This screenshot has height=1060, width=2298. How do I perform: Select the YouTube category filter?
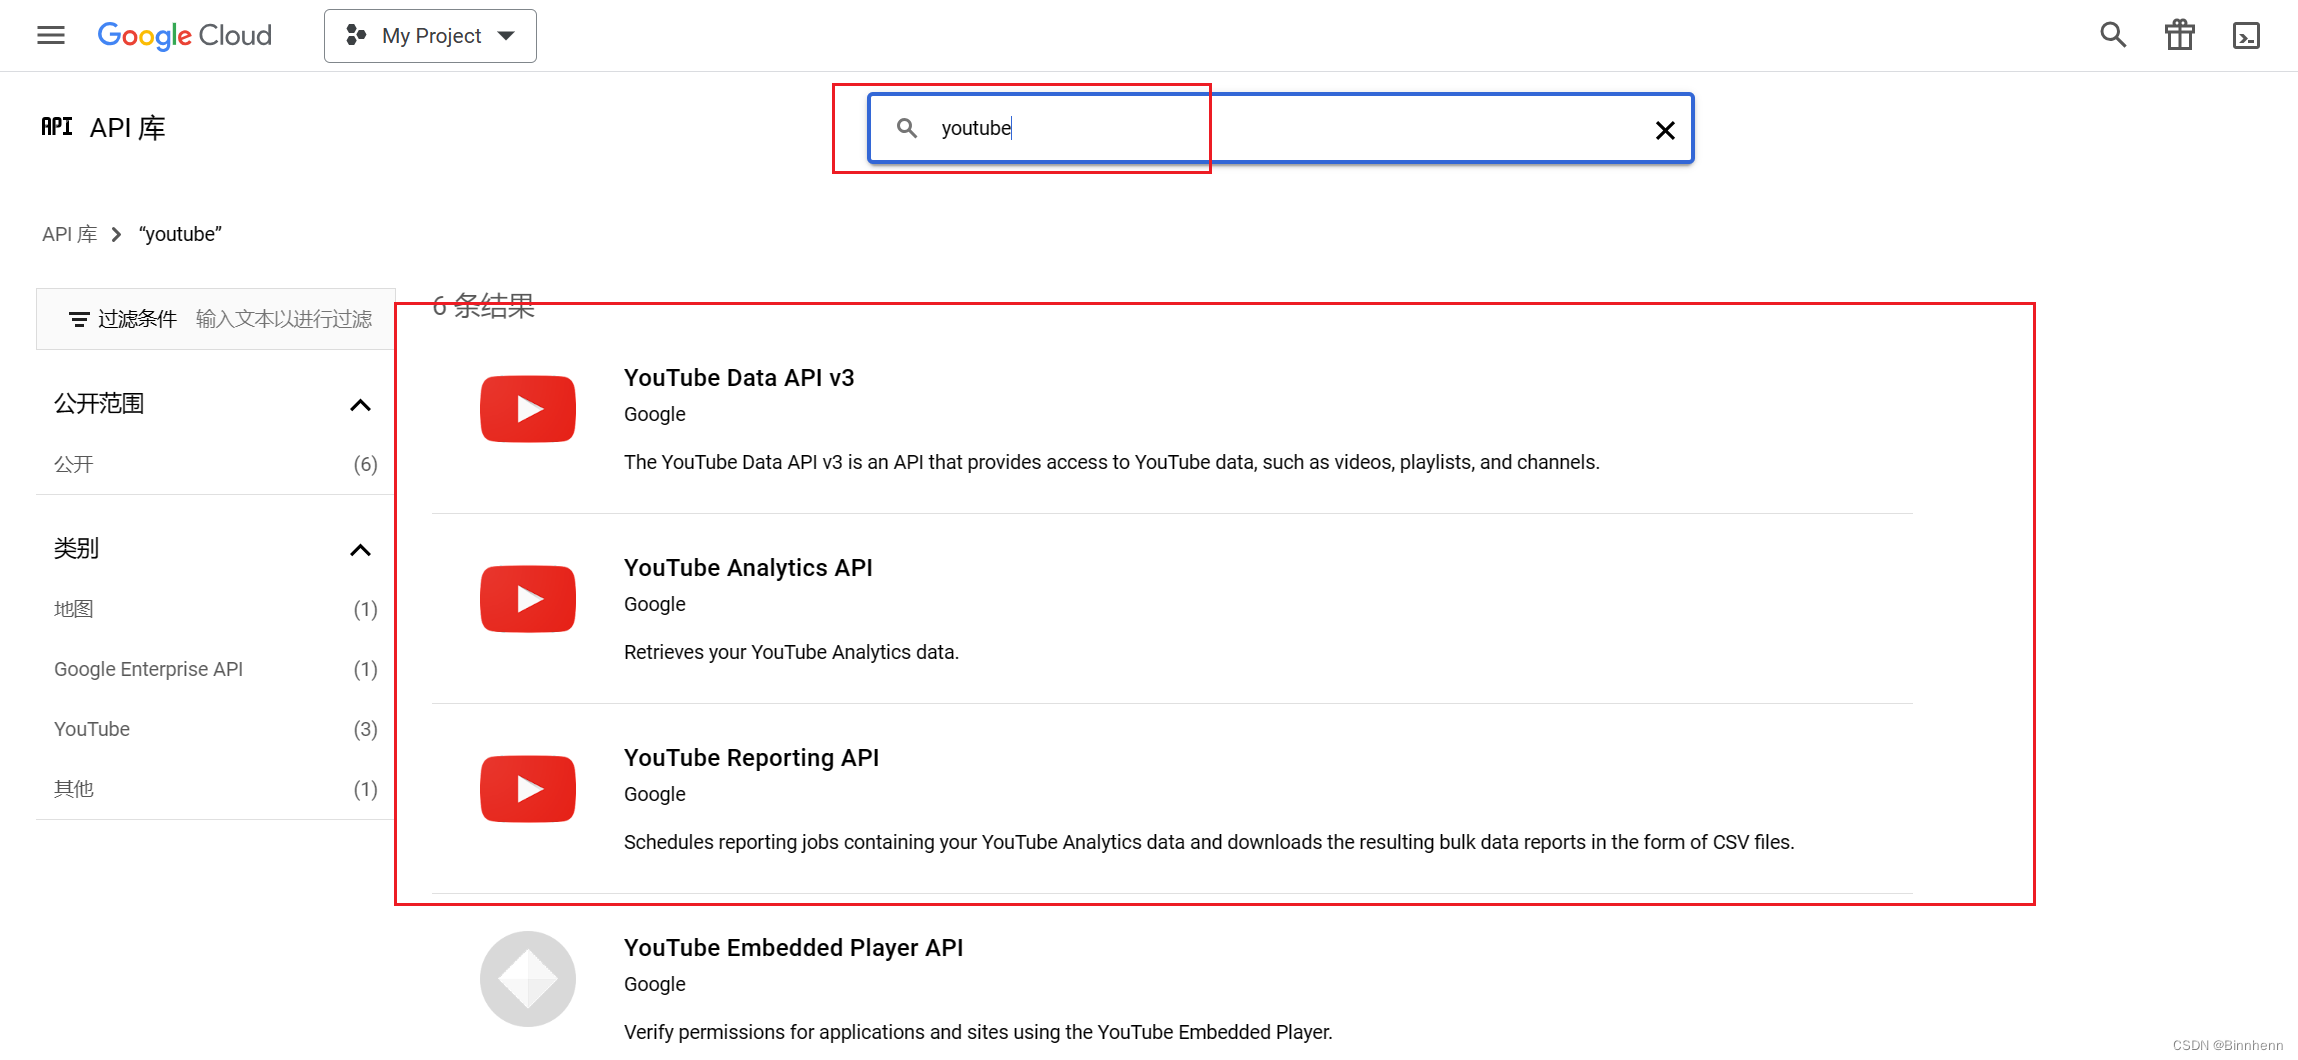(x=91, y=728)
